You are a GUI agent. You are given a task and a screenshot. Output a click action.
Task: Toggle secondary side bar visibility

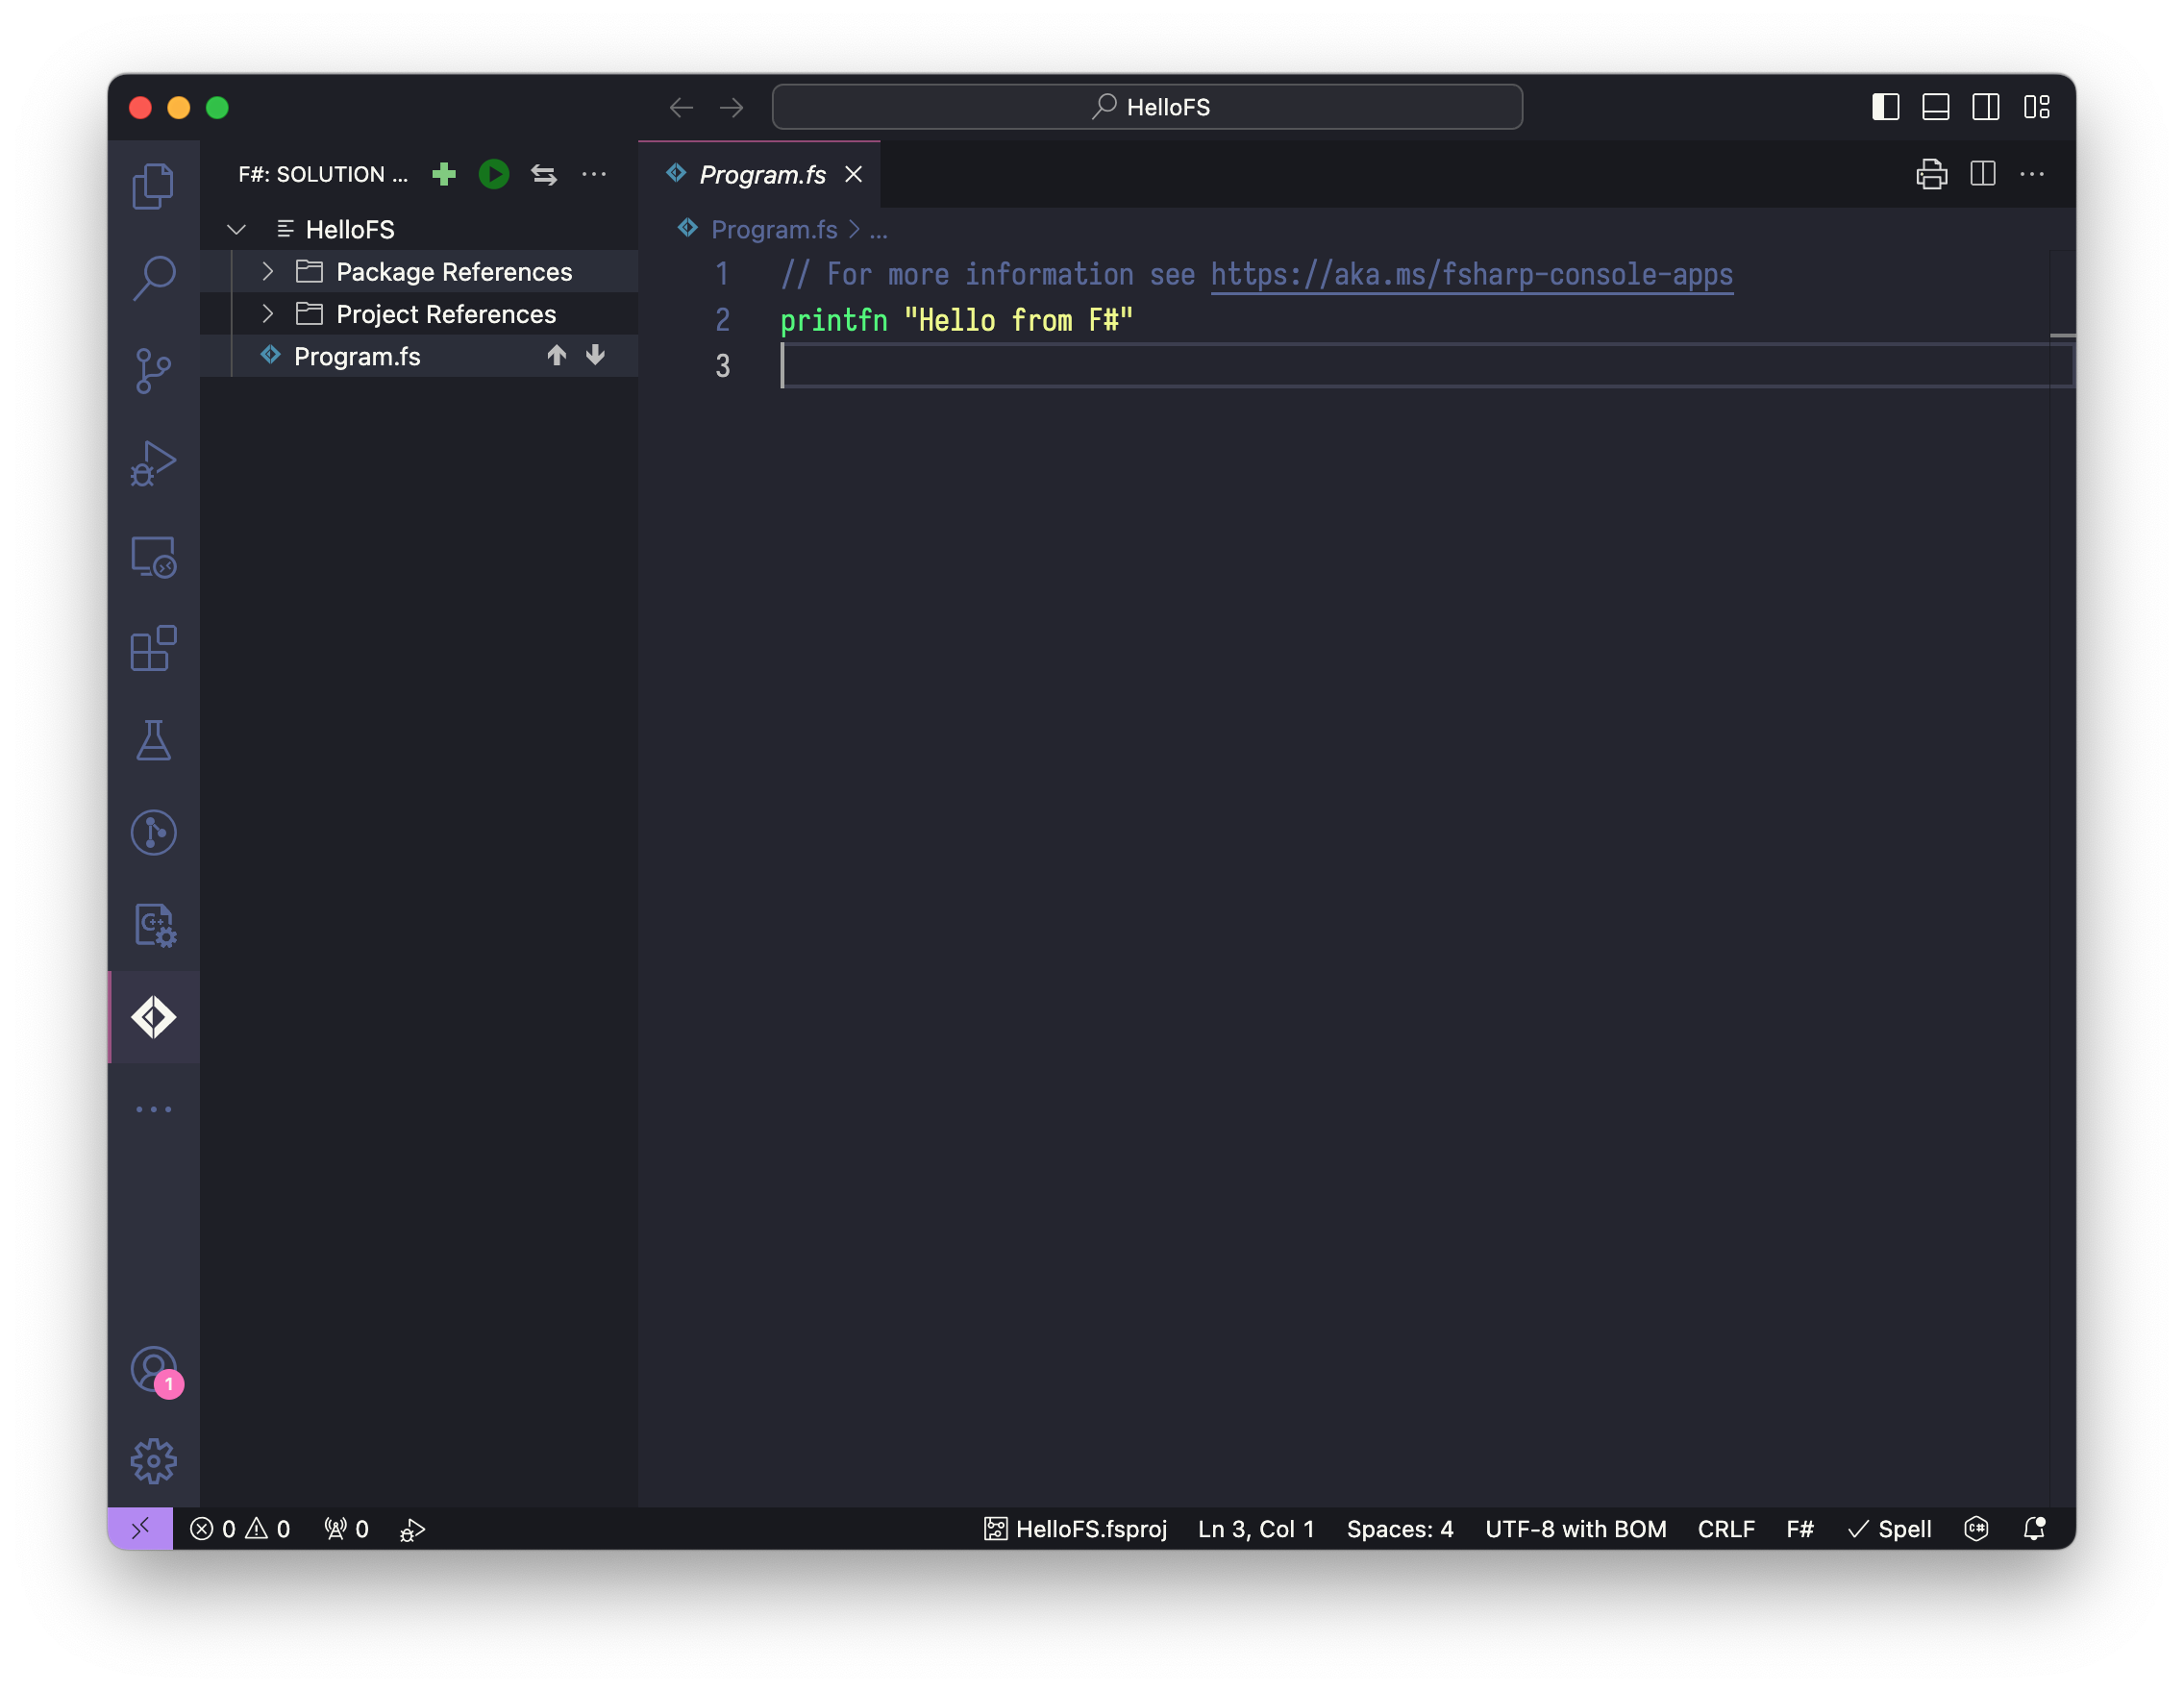click(1985, 107)
